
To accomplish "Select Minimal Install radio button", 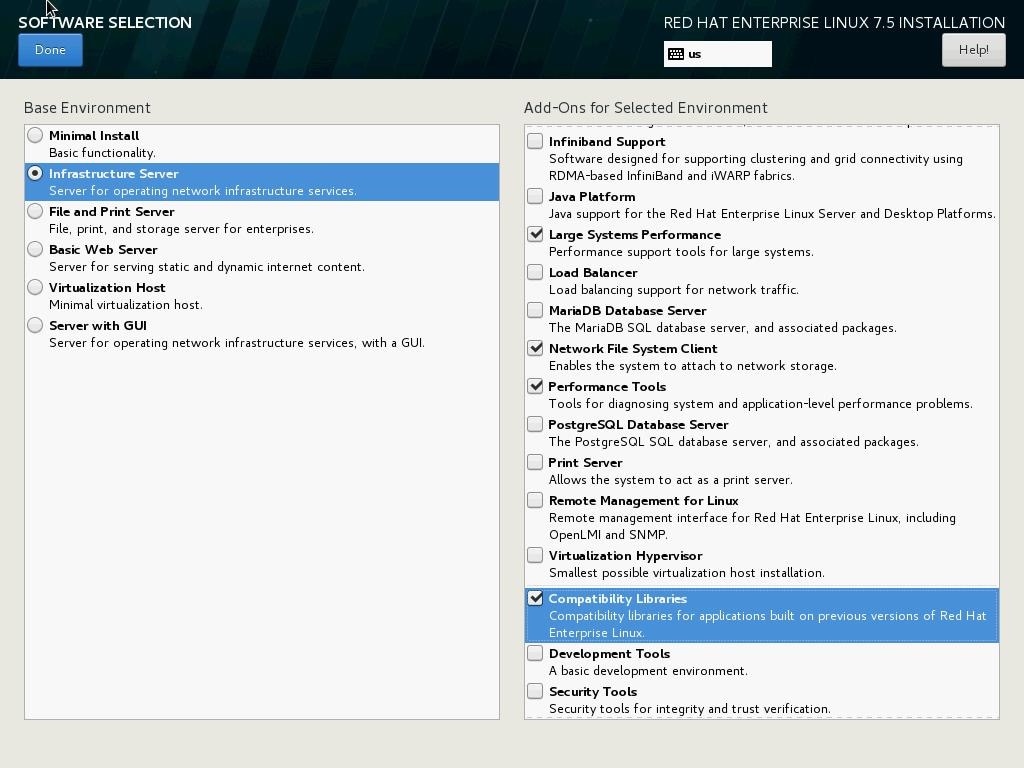I will (35, 135).
